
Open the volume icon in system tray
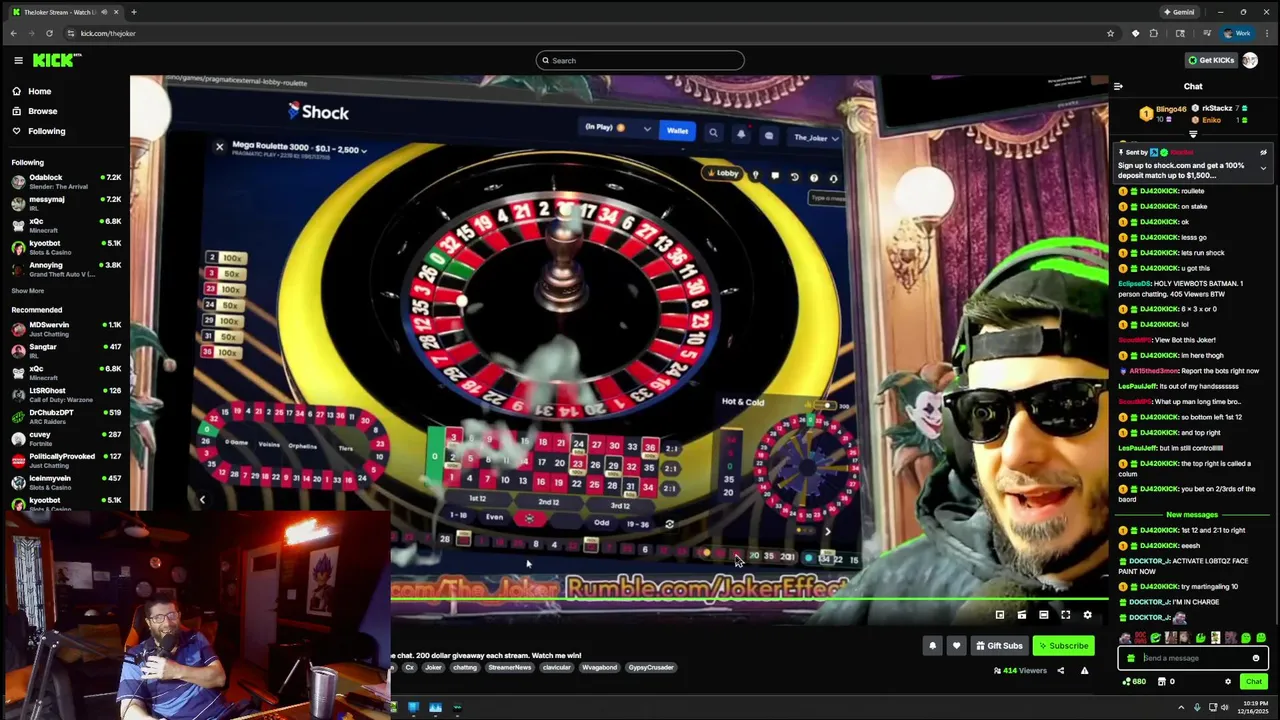1225,708
